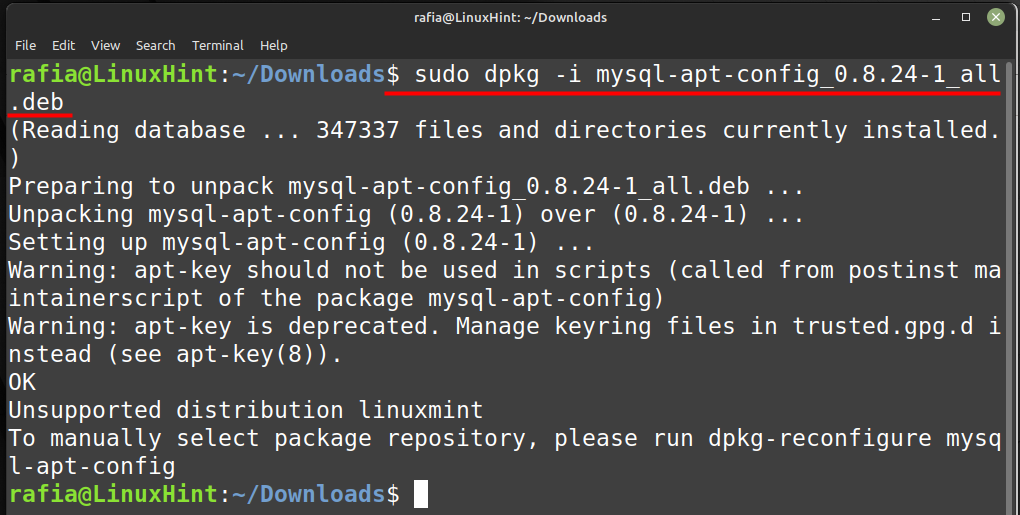Screen dimensions: 1020x515
Task: Open the Help menu
Action: click(x=274, y=46)
